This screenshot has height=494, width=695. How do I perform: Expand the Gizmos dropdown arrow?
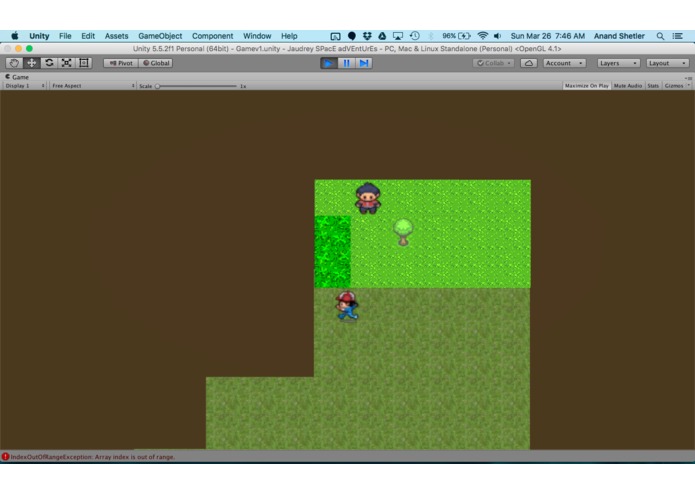(x=688, y=86)
